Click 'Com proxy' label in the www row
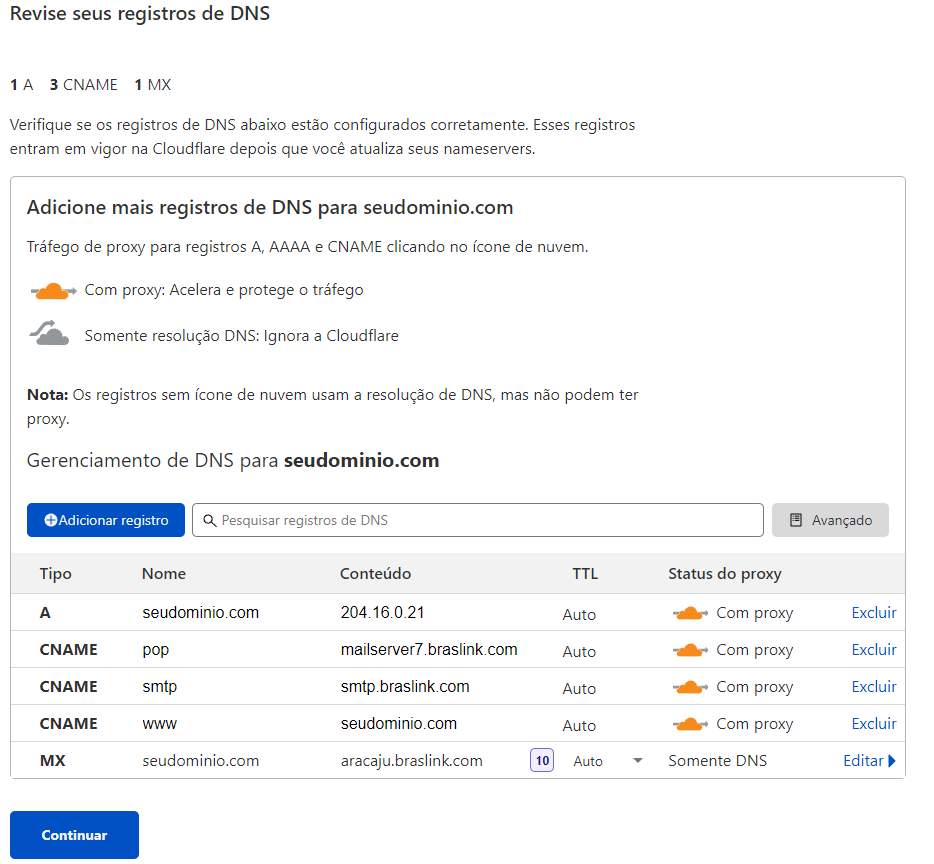This screenshot has height=864, width=934. 755,724
